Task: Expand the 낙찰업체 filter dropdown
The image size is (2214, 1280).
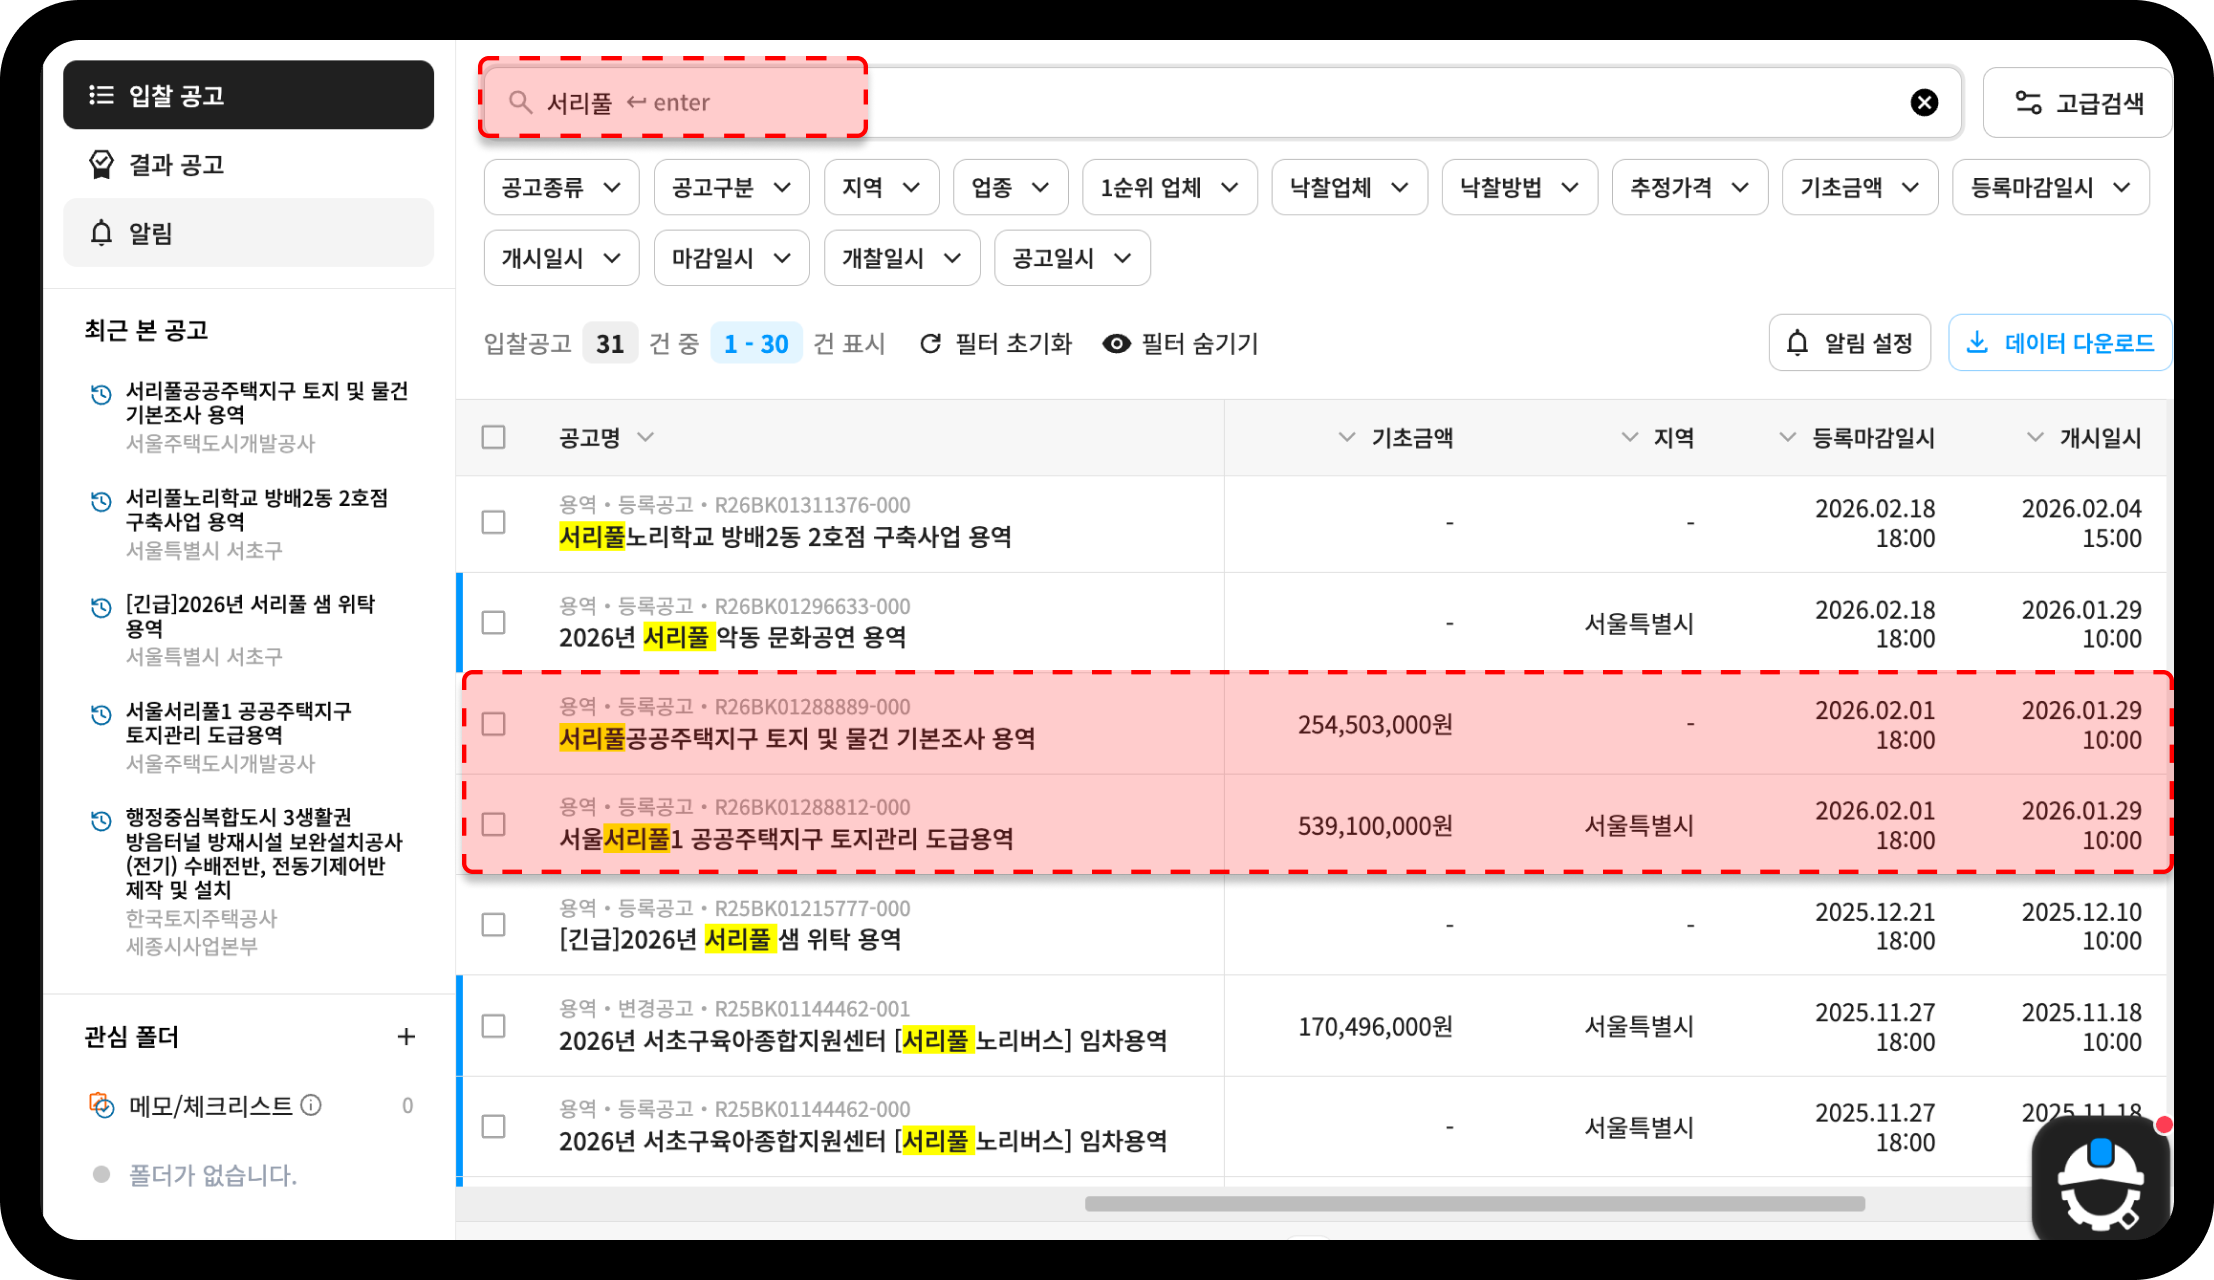Action: 1349,187
